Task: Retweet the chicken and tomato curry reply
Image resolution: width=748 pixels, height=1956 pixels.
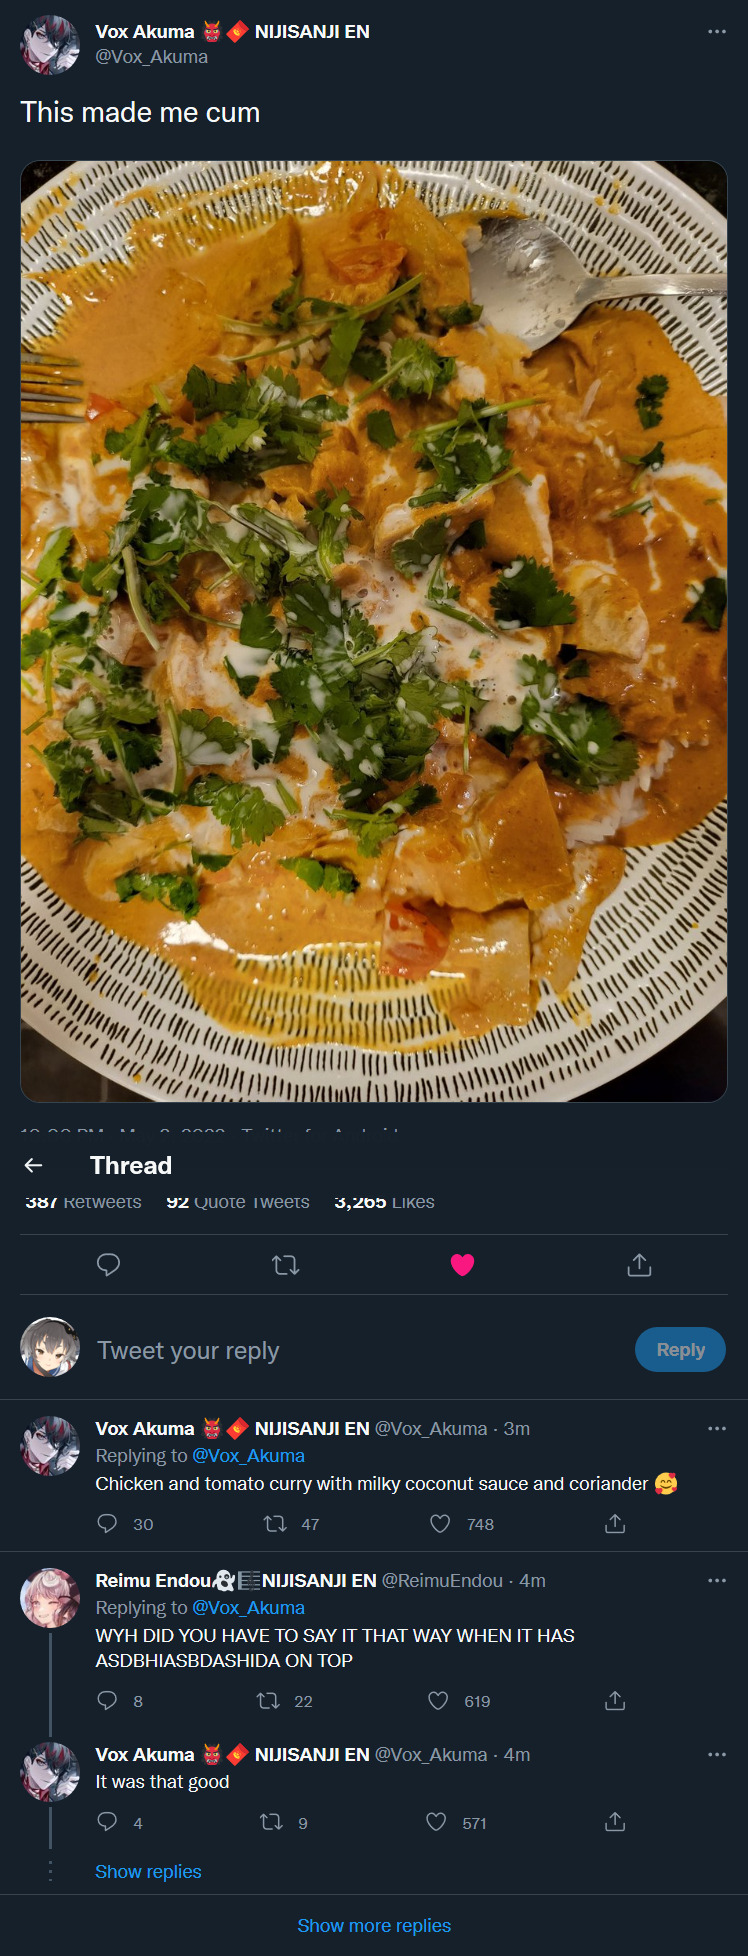Action: [x=275, y=1524]
